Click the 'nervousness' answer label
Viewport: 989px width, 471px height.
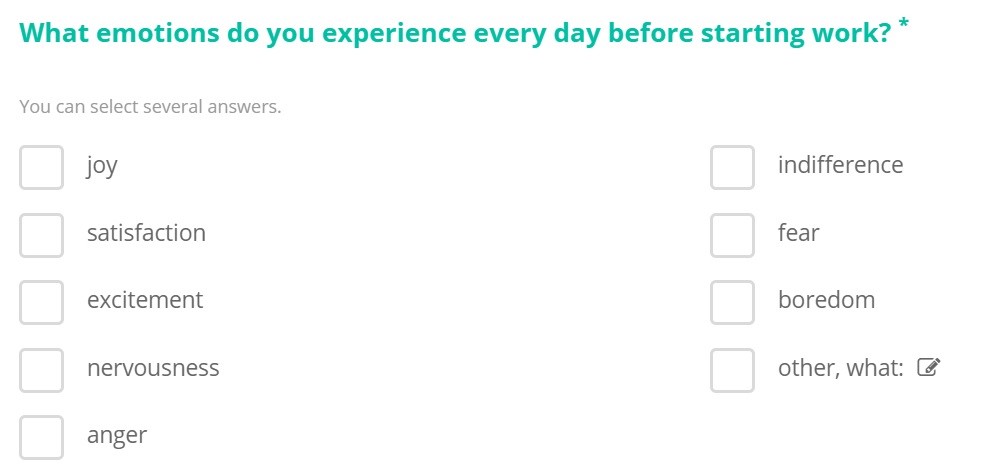point(153,368)
